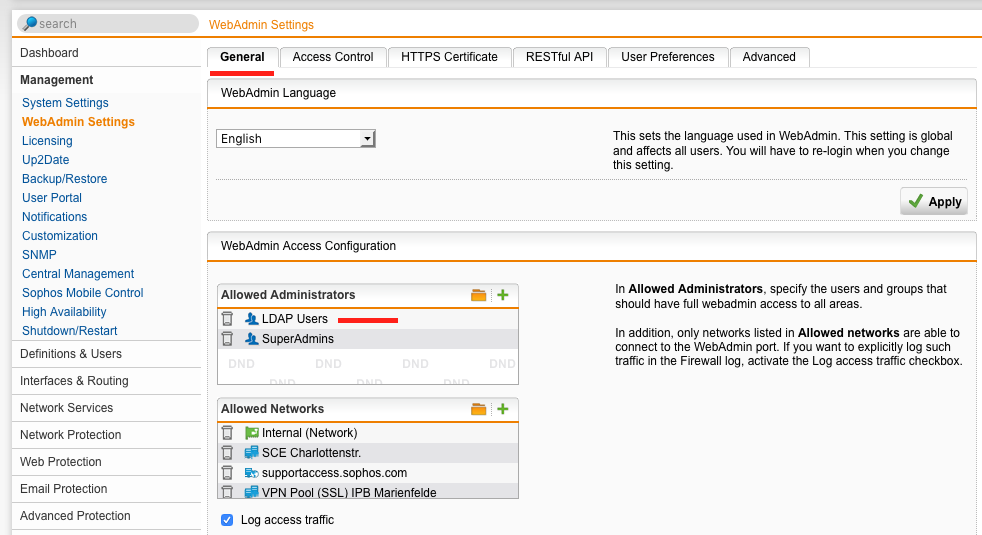982x535 pixels.
Task: Delete SuperAdmins entry using trash icon
Action: coord(228,339)
